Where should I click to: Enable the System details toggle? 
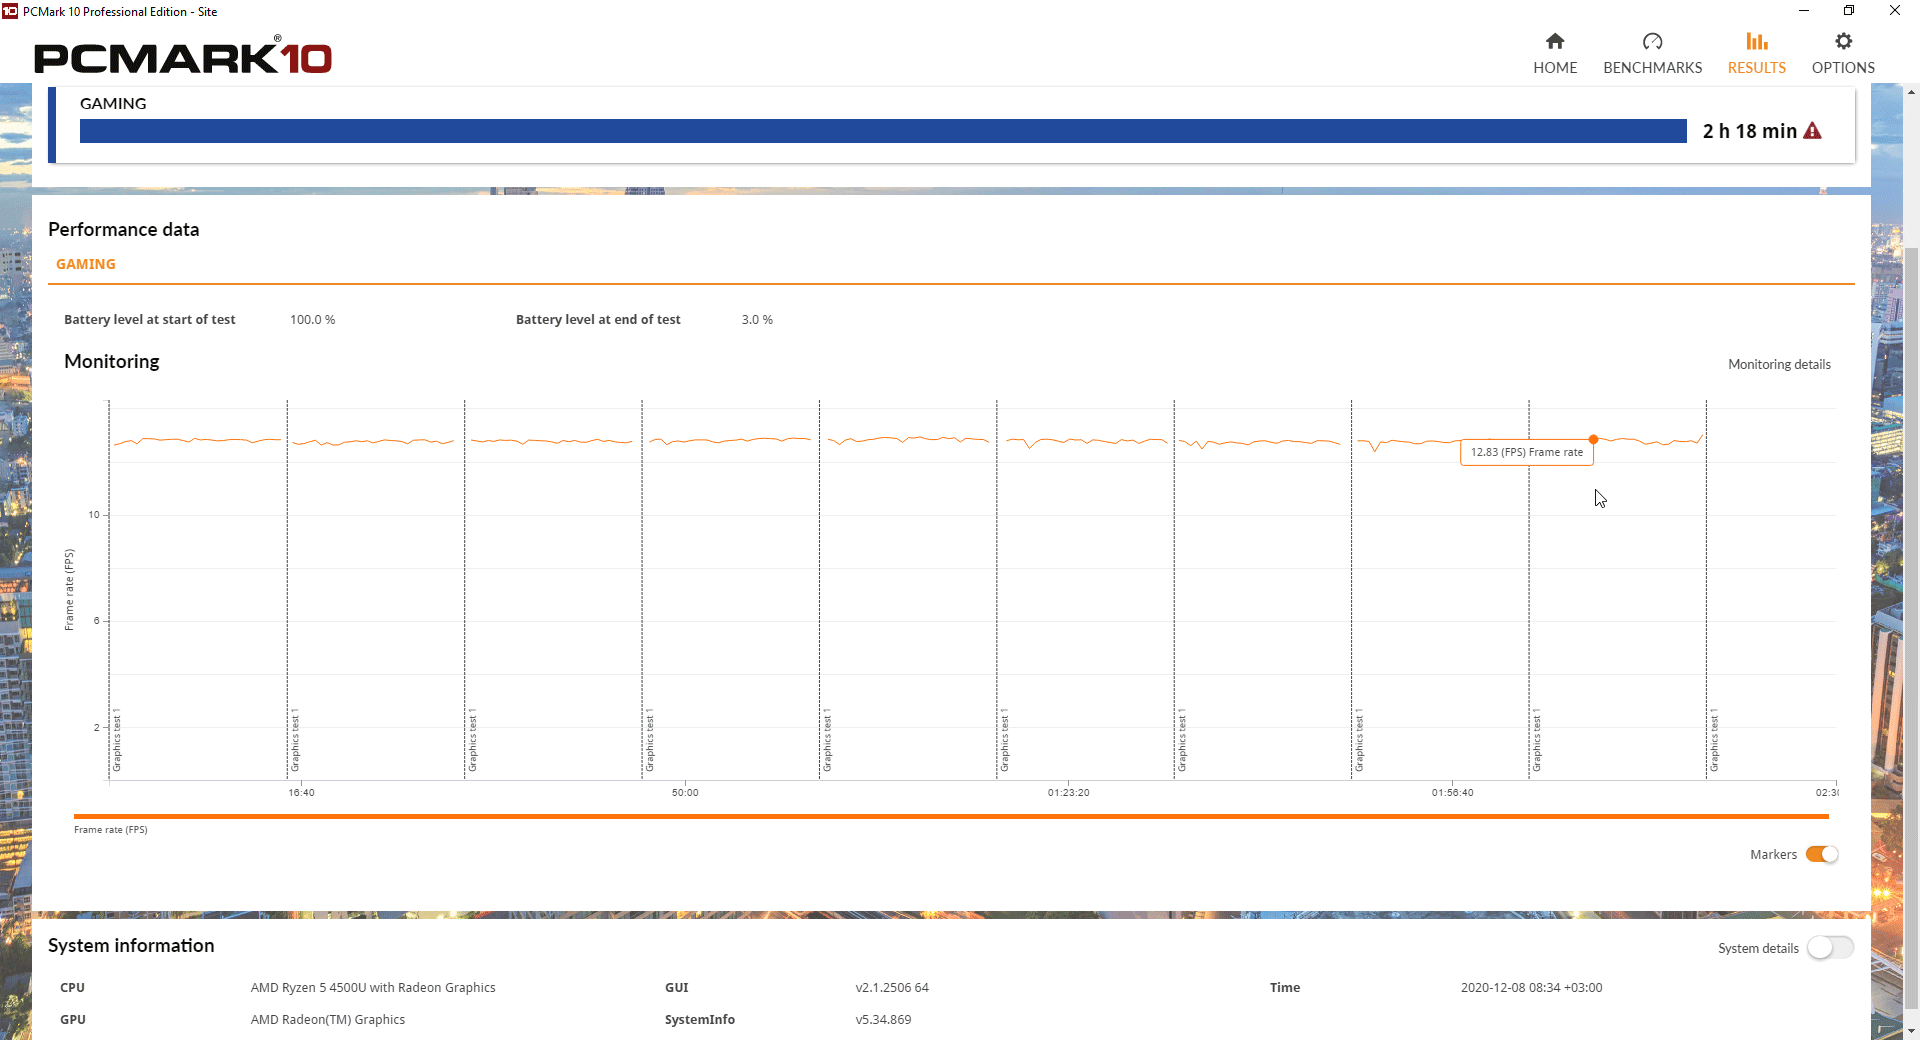point(1830,947)
